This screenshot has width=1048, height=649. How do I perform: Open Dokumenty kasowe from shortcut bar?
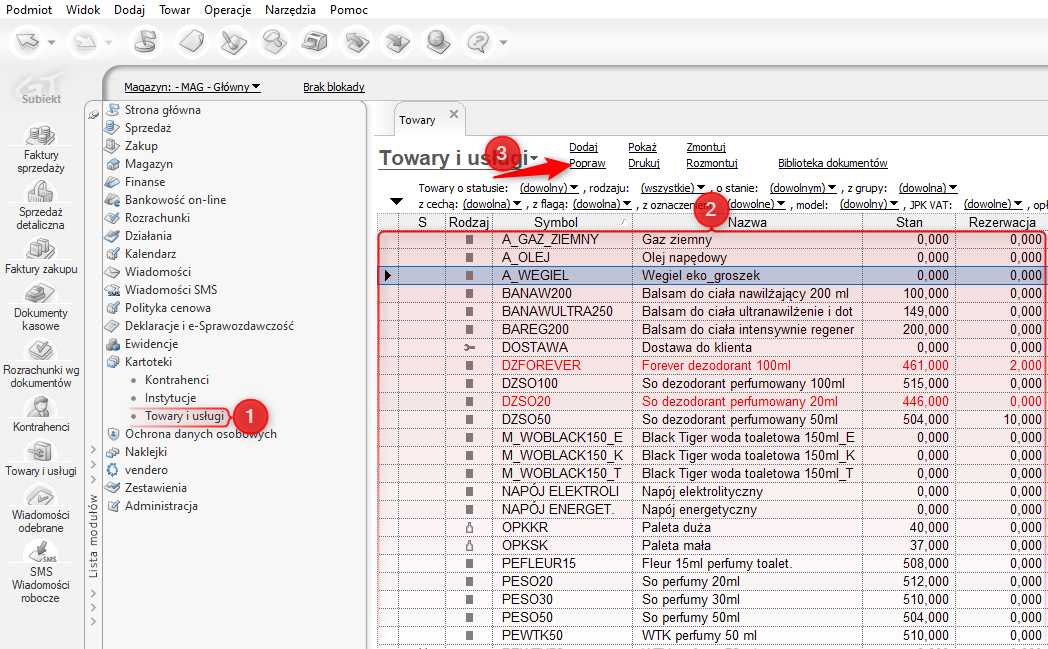coord(41,293)
